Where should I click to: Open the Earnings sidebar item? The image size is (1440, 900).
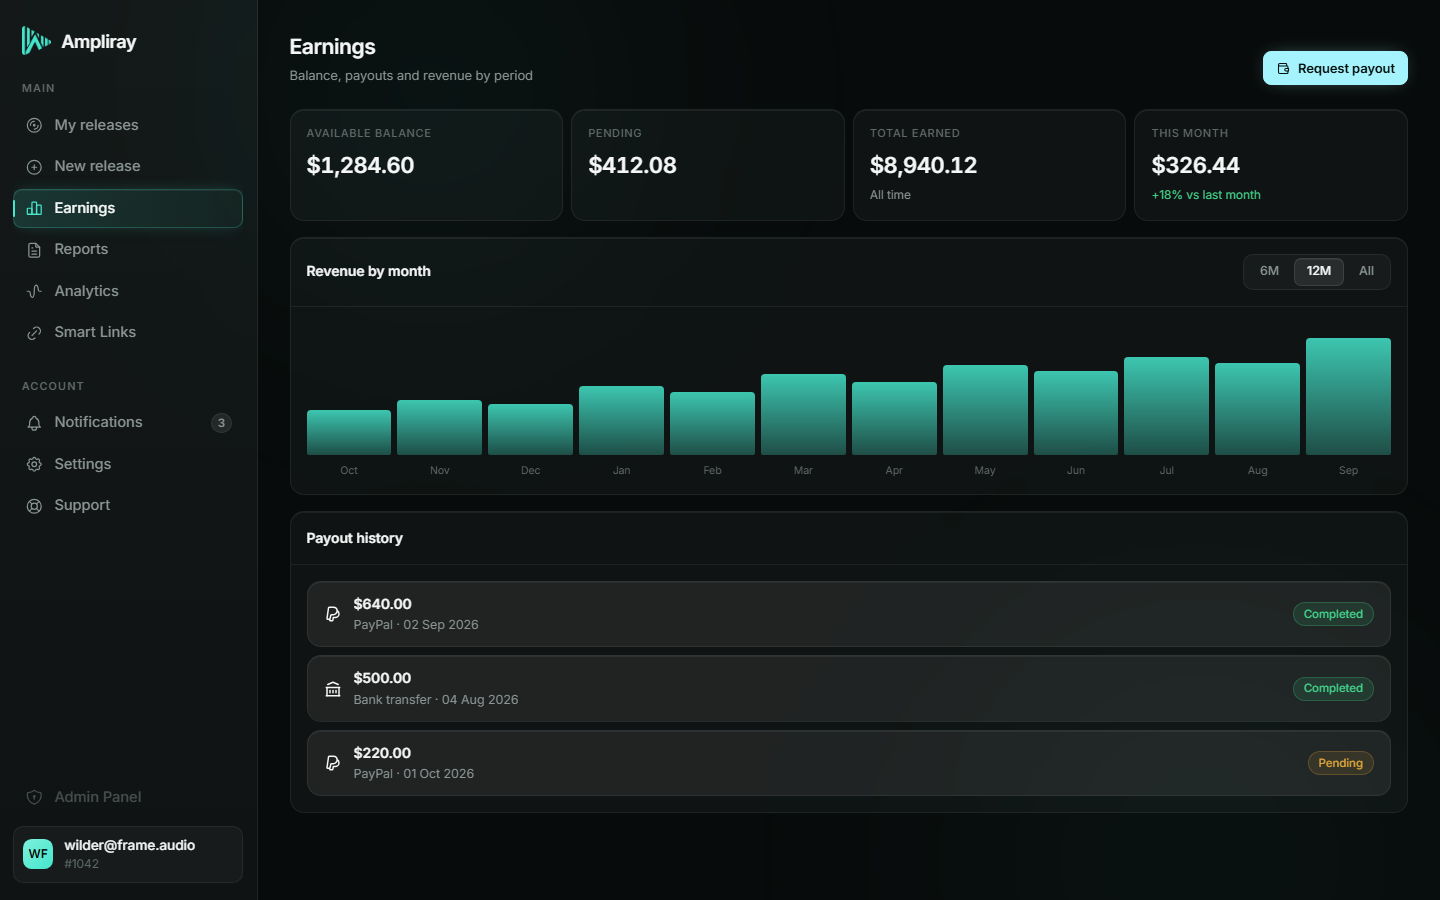click(128, 208)
